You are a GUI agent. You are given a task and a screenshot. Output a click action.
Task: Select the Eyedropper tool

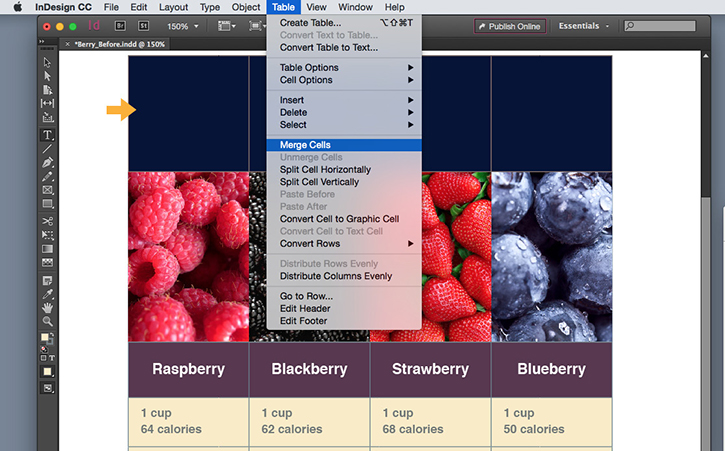(x=47, y=294)
